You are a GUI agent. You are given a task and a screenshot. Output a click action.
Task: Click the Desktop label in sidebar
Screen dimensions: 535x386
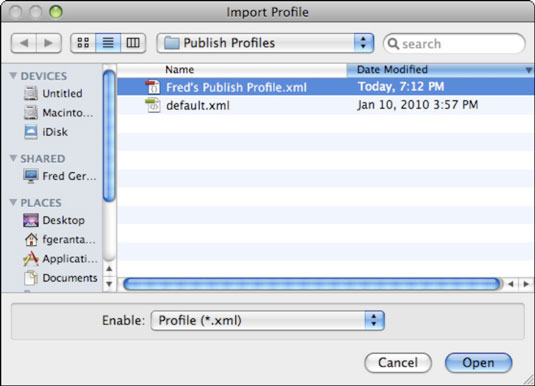[x=63, y=220]
